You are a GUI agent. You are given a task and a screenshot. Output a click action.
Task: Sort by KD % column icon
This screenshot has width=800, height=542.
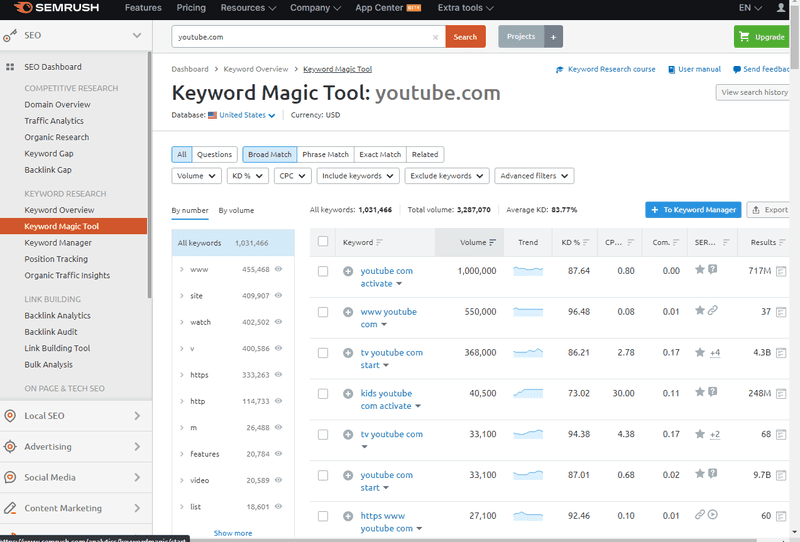pos(586,242)
